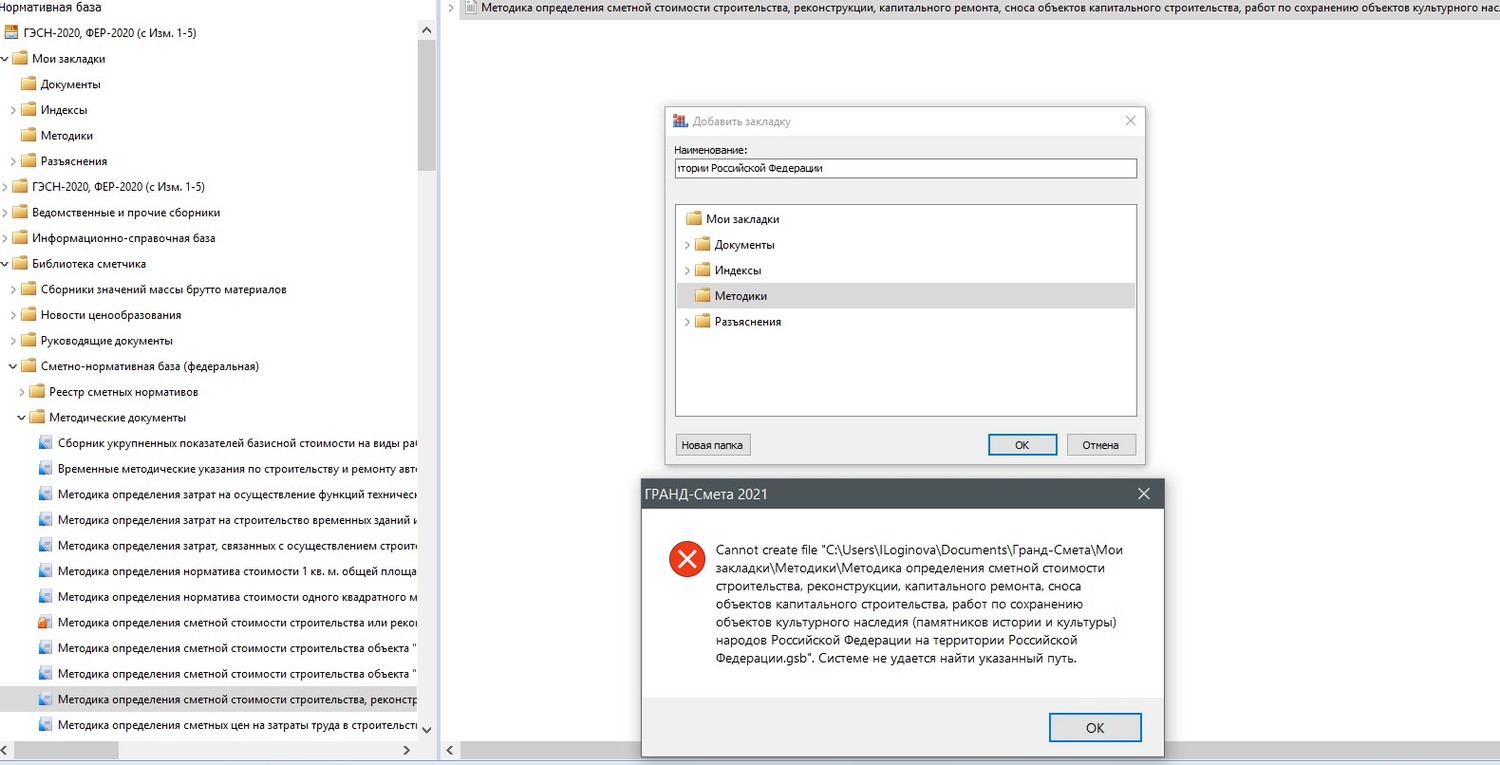The image size is (1500, 765).
Task: Click the left panel vertical scrollbar thumb
Action: (x=427, y=106)
